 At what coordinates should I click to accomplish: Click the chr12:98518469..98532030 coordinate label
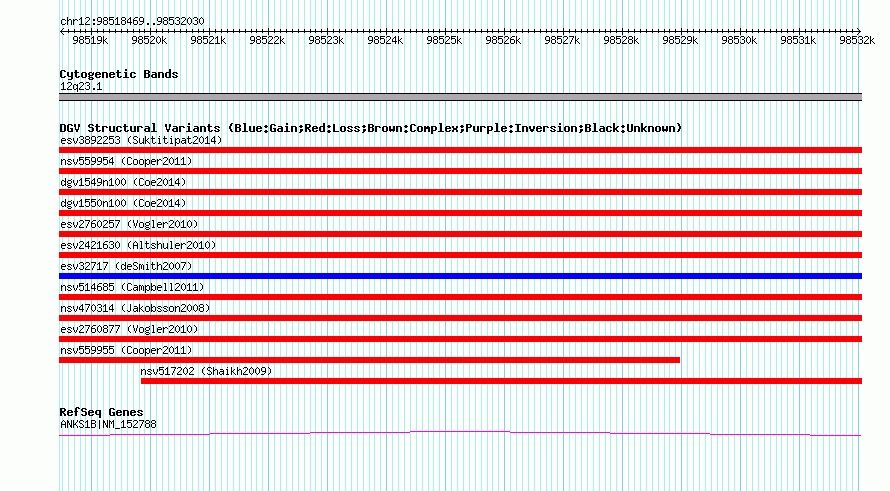pos(132,22)
